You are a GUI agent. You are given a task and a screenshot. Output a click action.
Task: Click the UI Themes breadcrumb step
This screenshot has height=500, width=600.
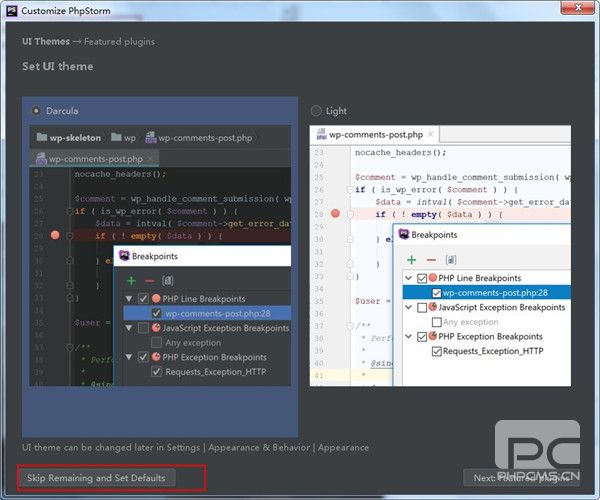click(x=46, y=41)
